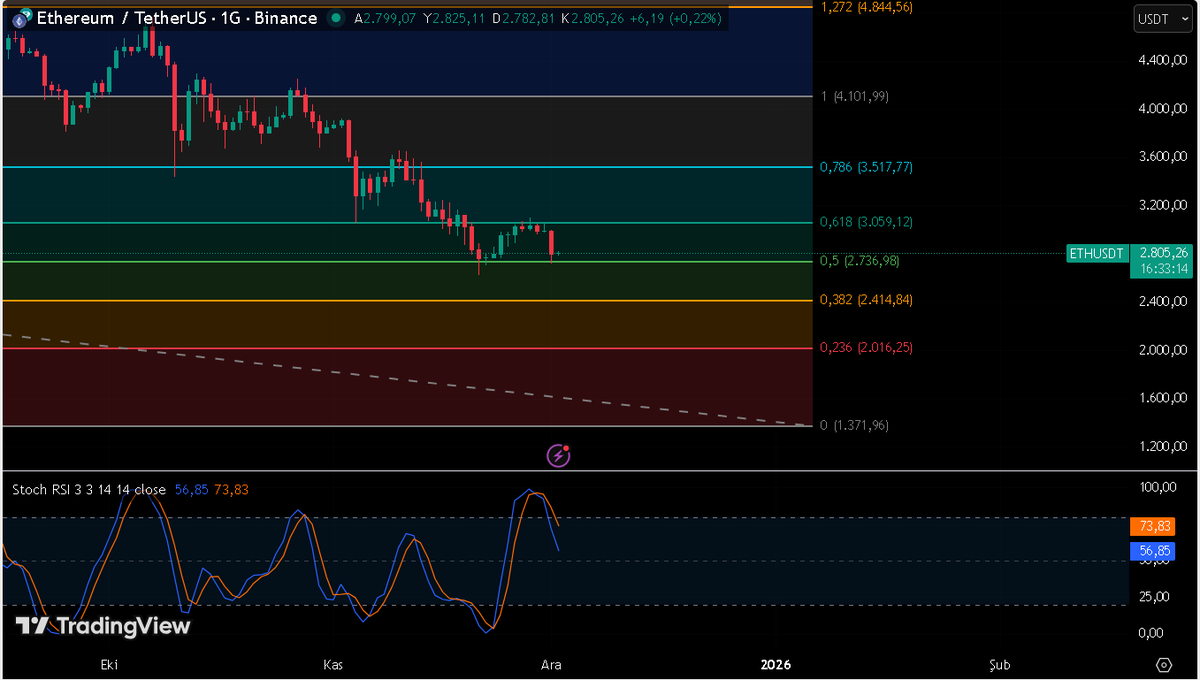
Task: Click the ETHUSDT price axis label
Action: [1099, 253]
